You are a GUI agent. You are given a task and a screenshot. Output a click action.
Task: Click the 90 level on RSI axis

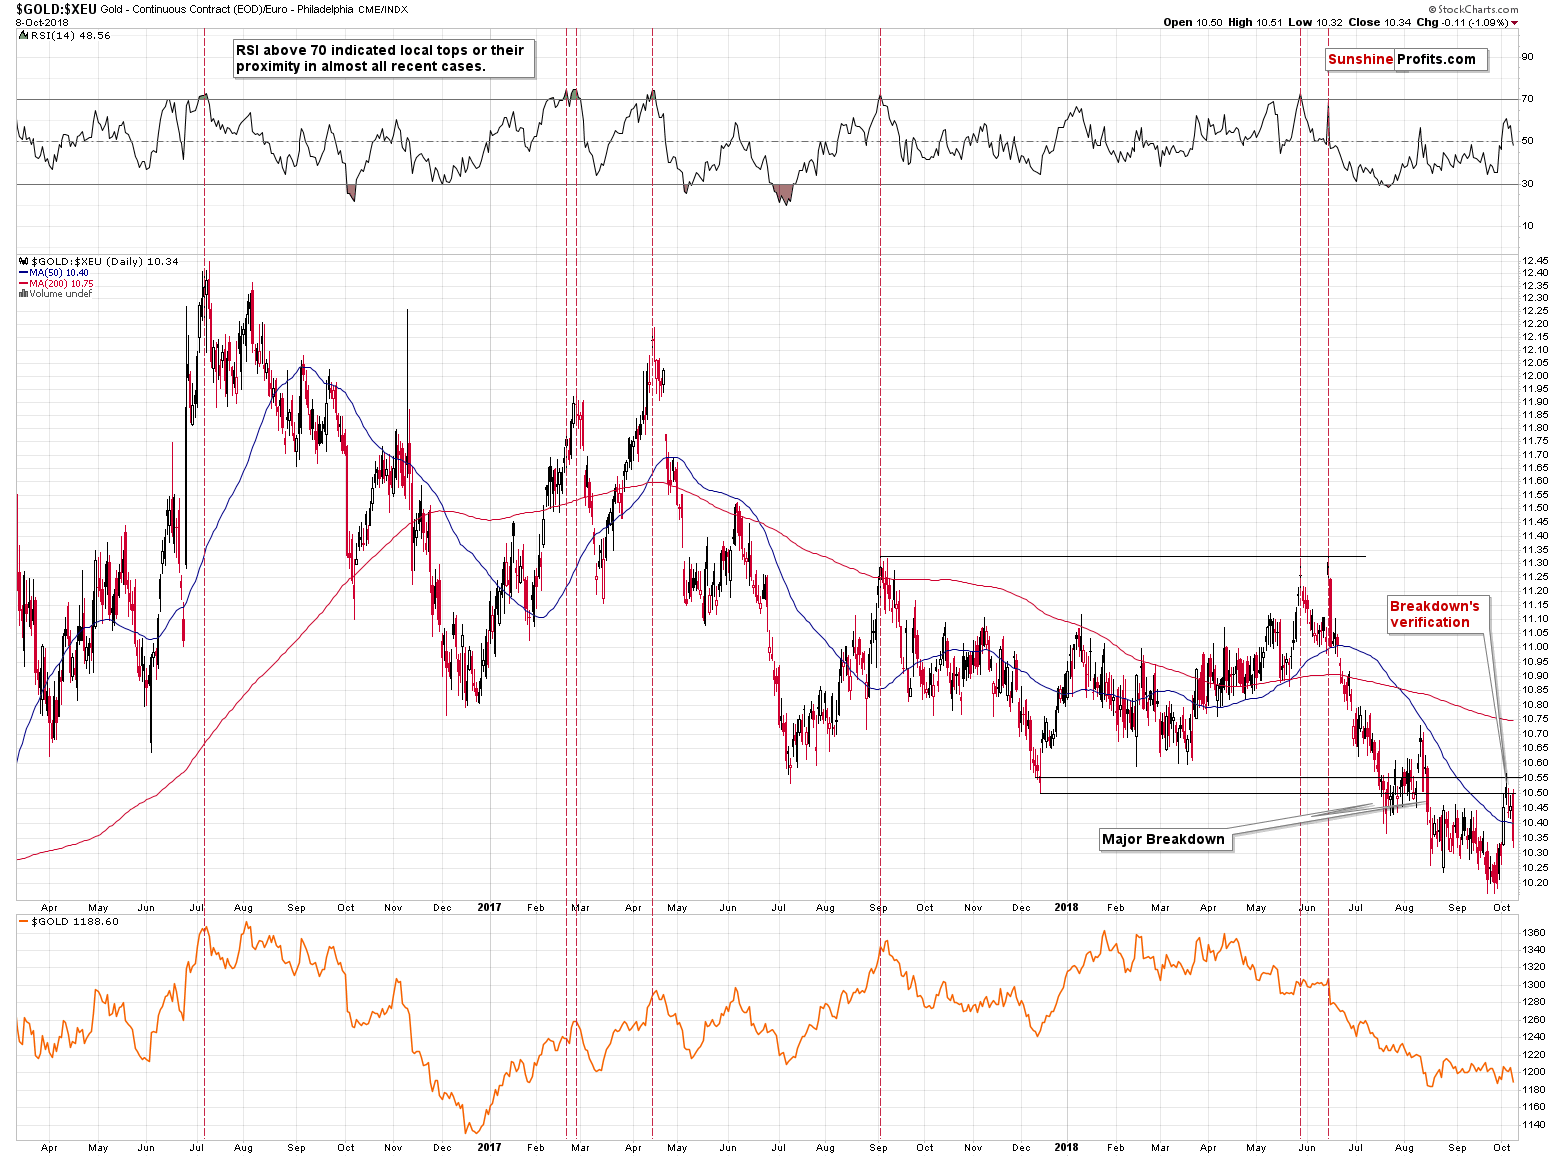click(x=1527, y=57)
